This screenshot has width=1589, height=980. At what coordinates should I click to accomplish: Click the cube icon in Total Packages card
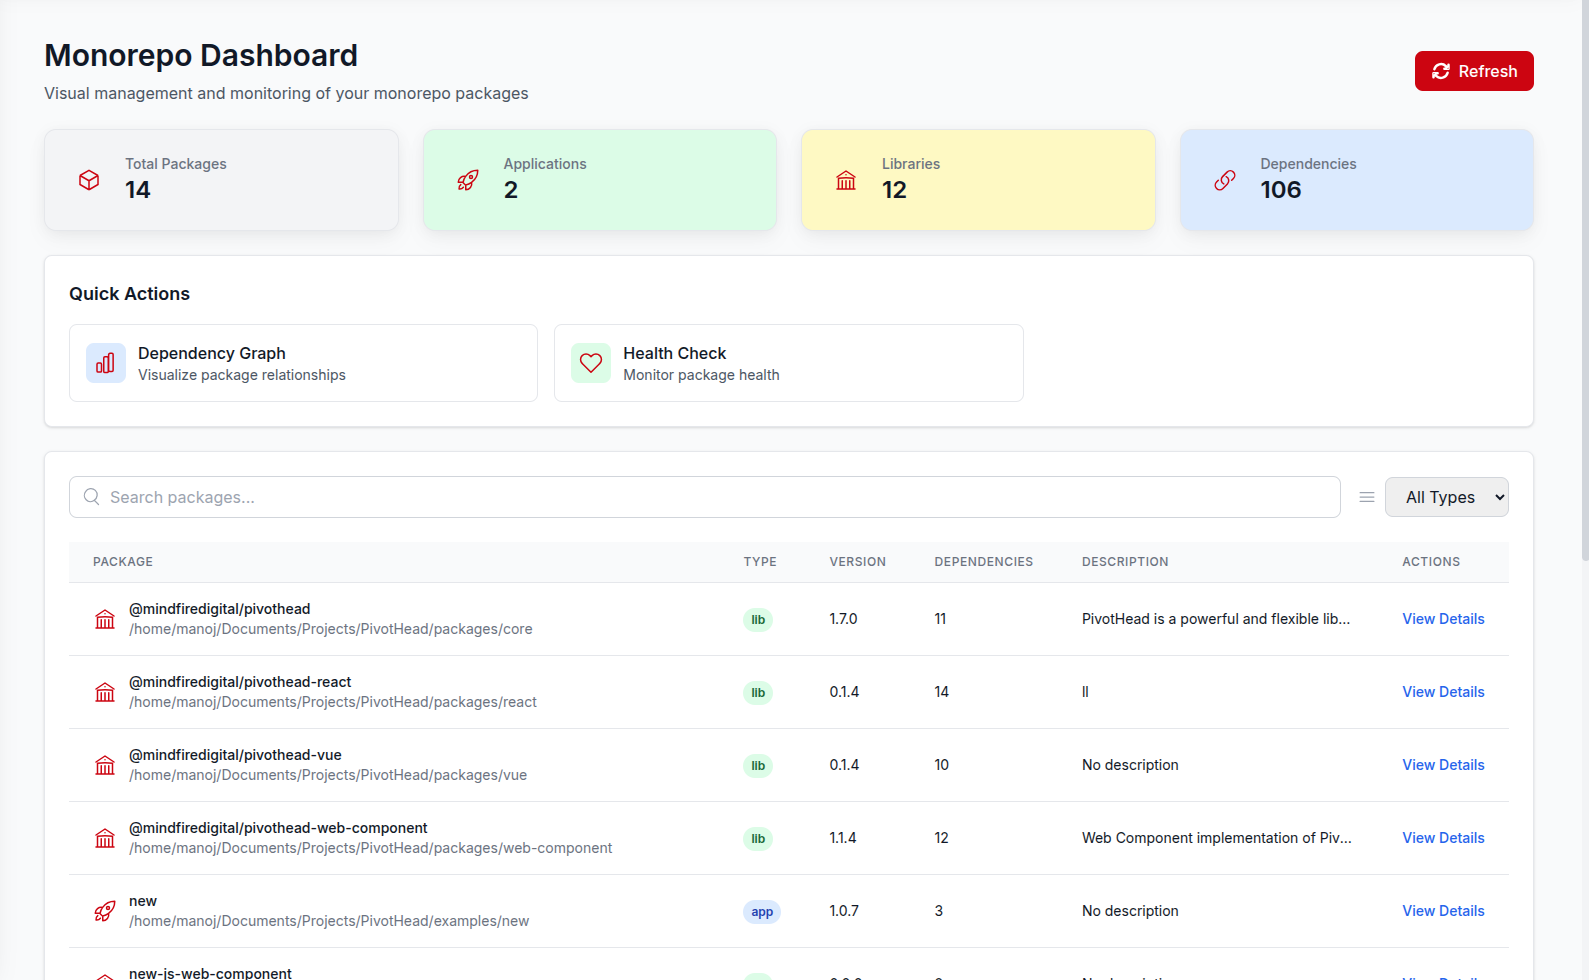[89, 180]
